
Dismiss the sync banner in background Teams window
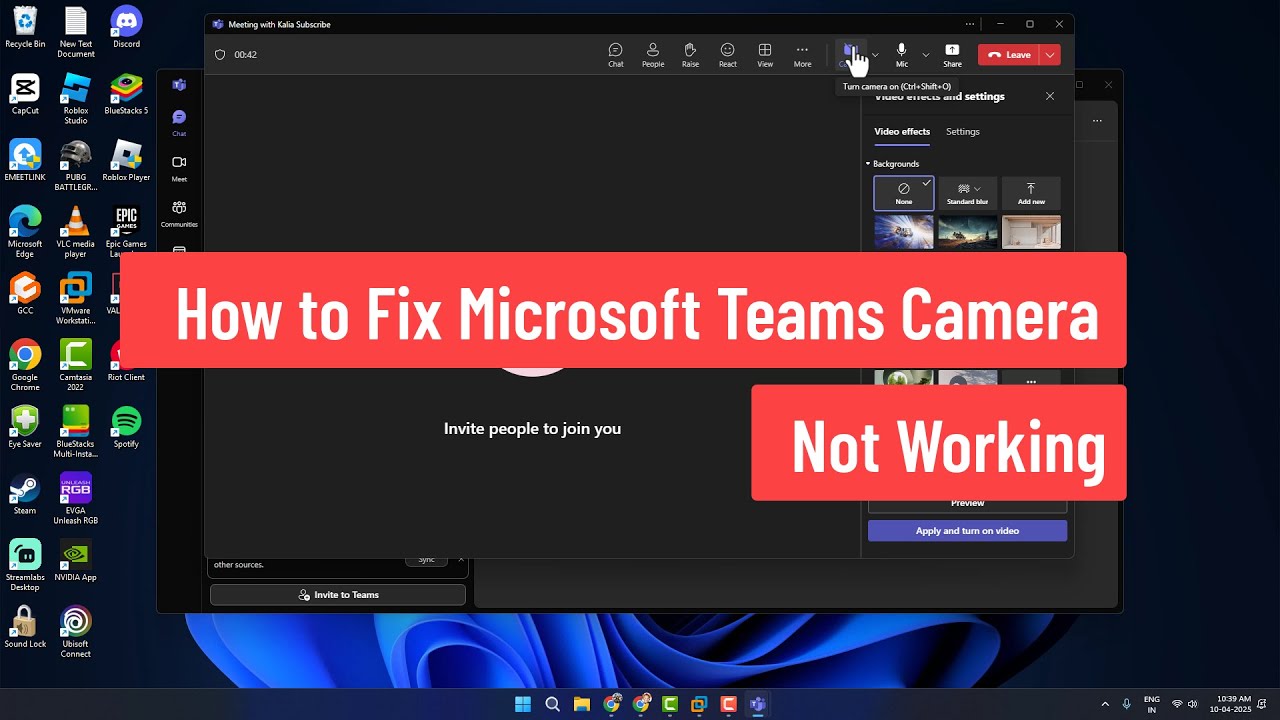(x=461, y=560)
